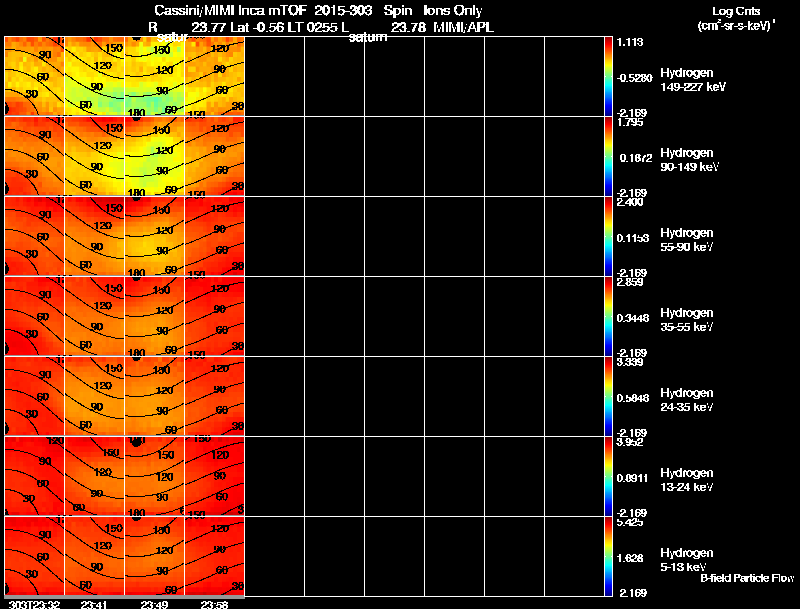Open the 149-227 keV map at 23:41
This screenshot has width=800, height=609.
pyautogui.click(x=94, y=76)
